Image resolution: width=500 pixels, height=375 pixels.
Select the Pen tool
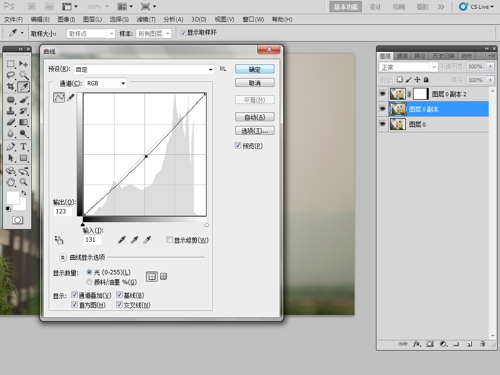click(11, 146)
